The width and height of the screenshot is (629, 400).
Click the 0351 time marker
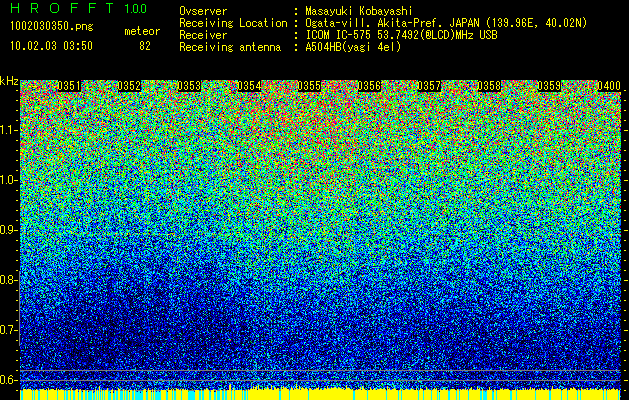tap(69, 86)
